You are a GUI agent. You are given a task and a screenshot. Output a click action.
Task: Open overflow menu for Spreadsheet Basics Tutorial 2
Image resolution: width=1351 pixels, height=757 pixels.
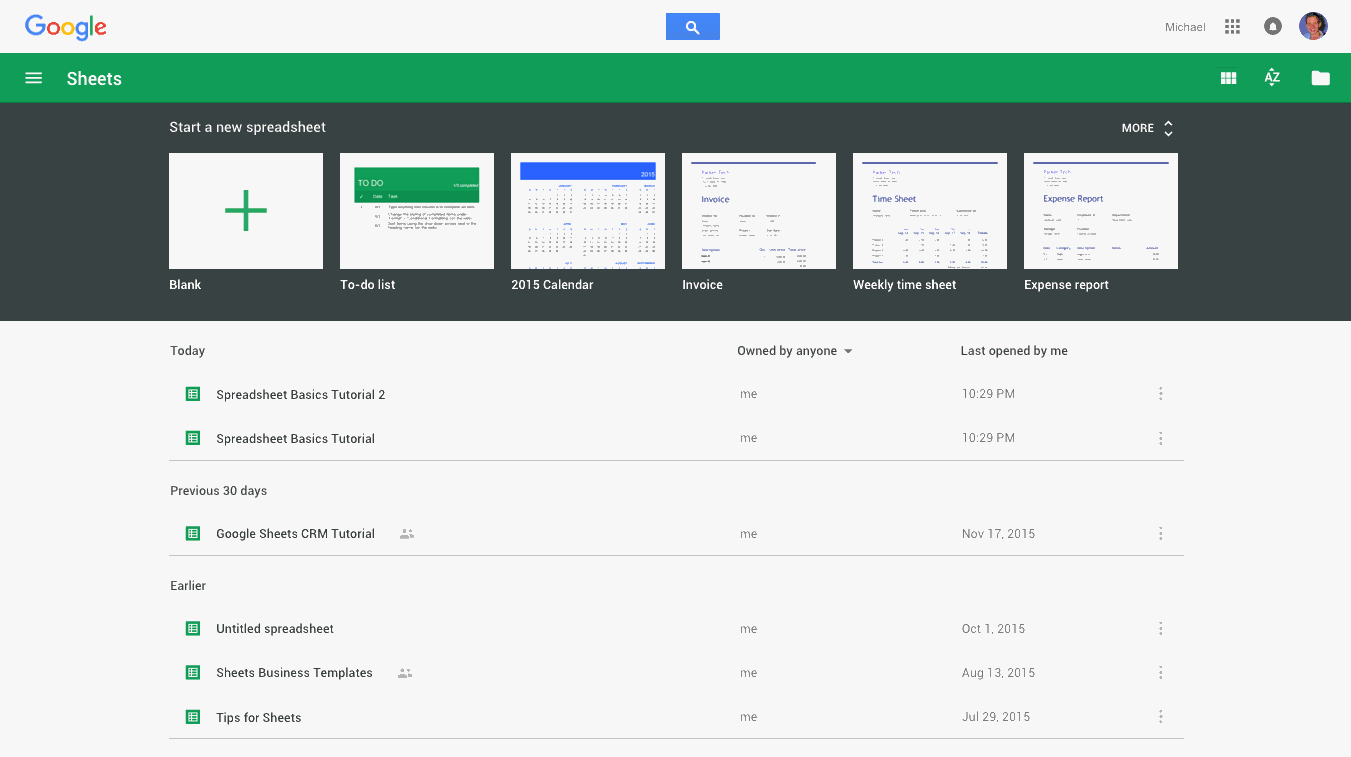pyautogui.click(x=1160, y=394)
